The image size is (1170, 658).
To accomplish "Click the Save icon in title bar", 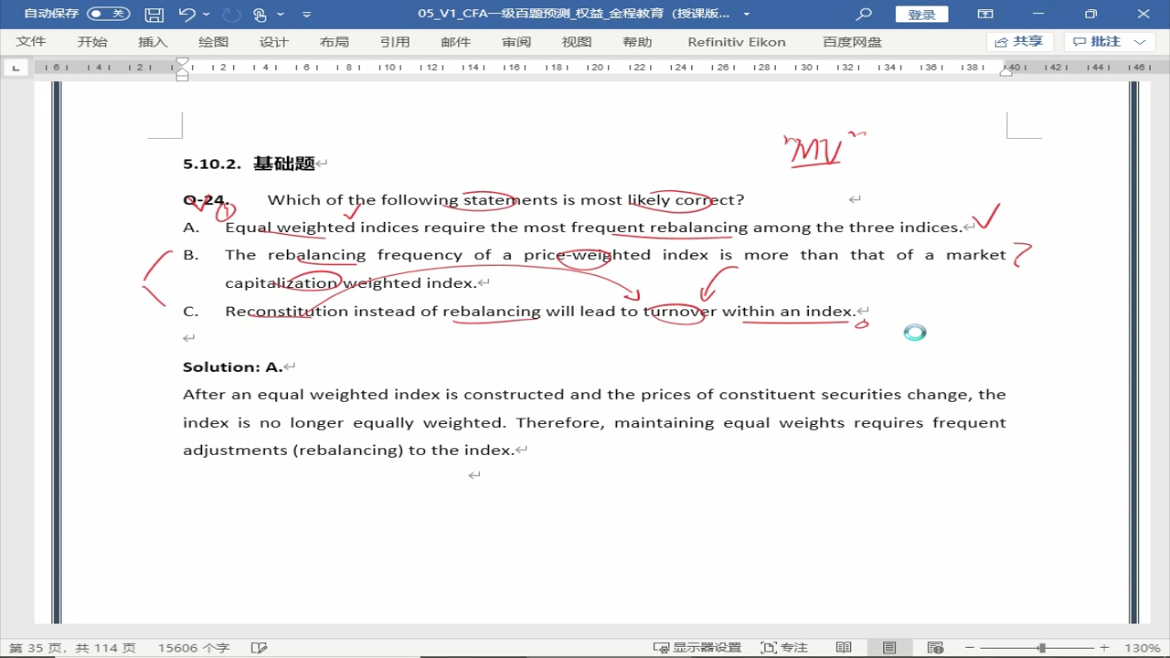I will pos(154,14).
